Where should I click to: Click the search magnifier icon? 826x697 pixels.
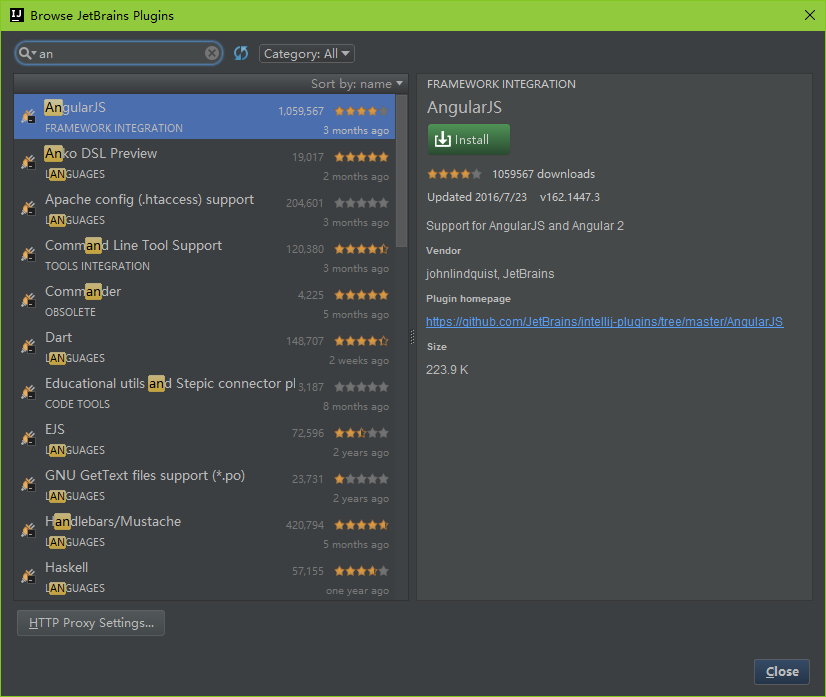(x=25, y=53)
